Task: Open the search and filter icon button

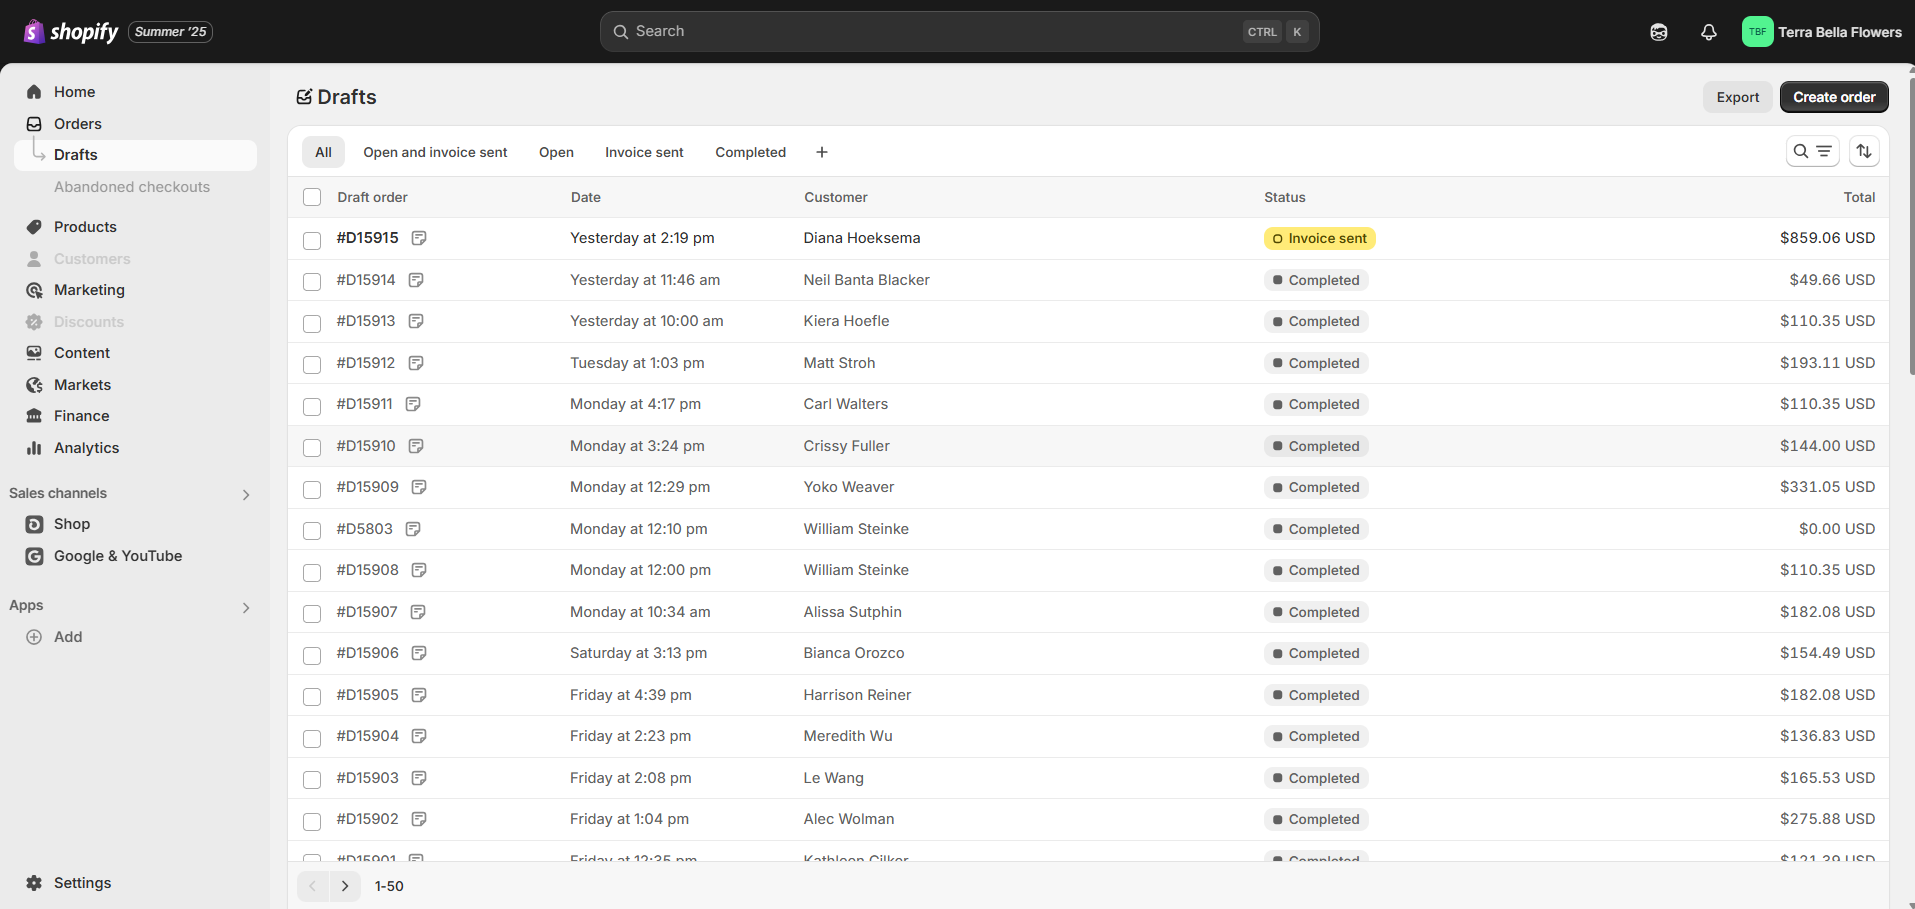Action: pos(1811,151)
